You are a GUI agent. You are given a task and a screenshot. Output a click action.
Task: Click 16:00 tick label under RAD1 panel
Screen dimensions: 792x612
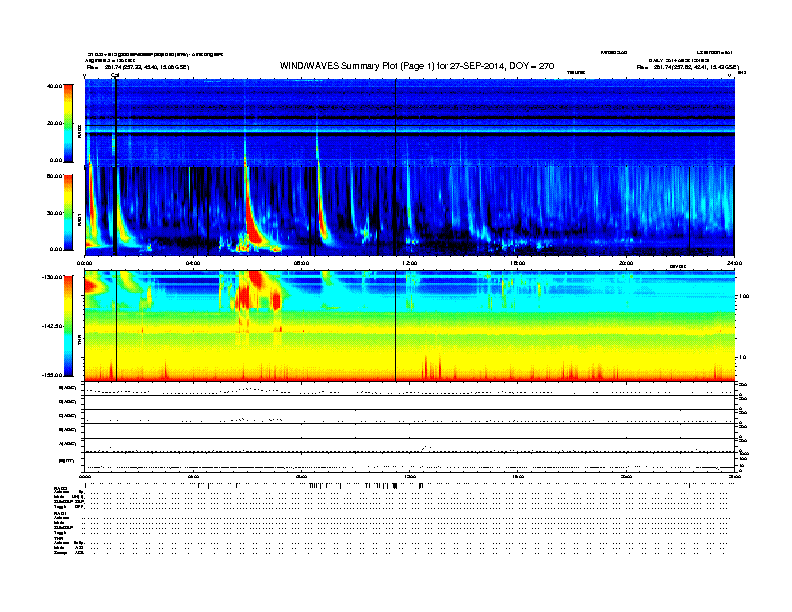coord(518,263)
